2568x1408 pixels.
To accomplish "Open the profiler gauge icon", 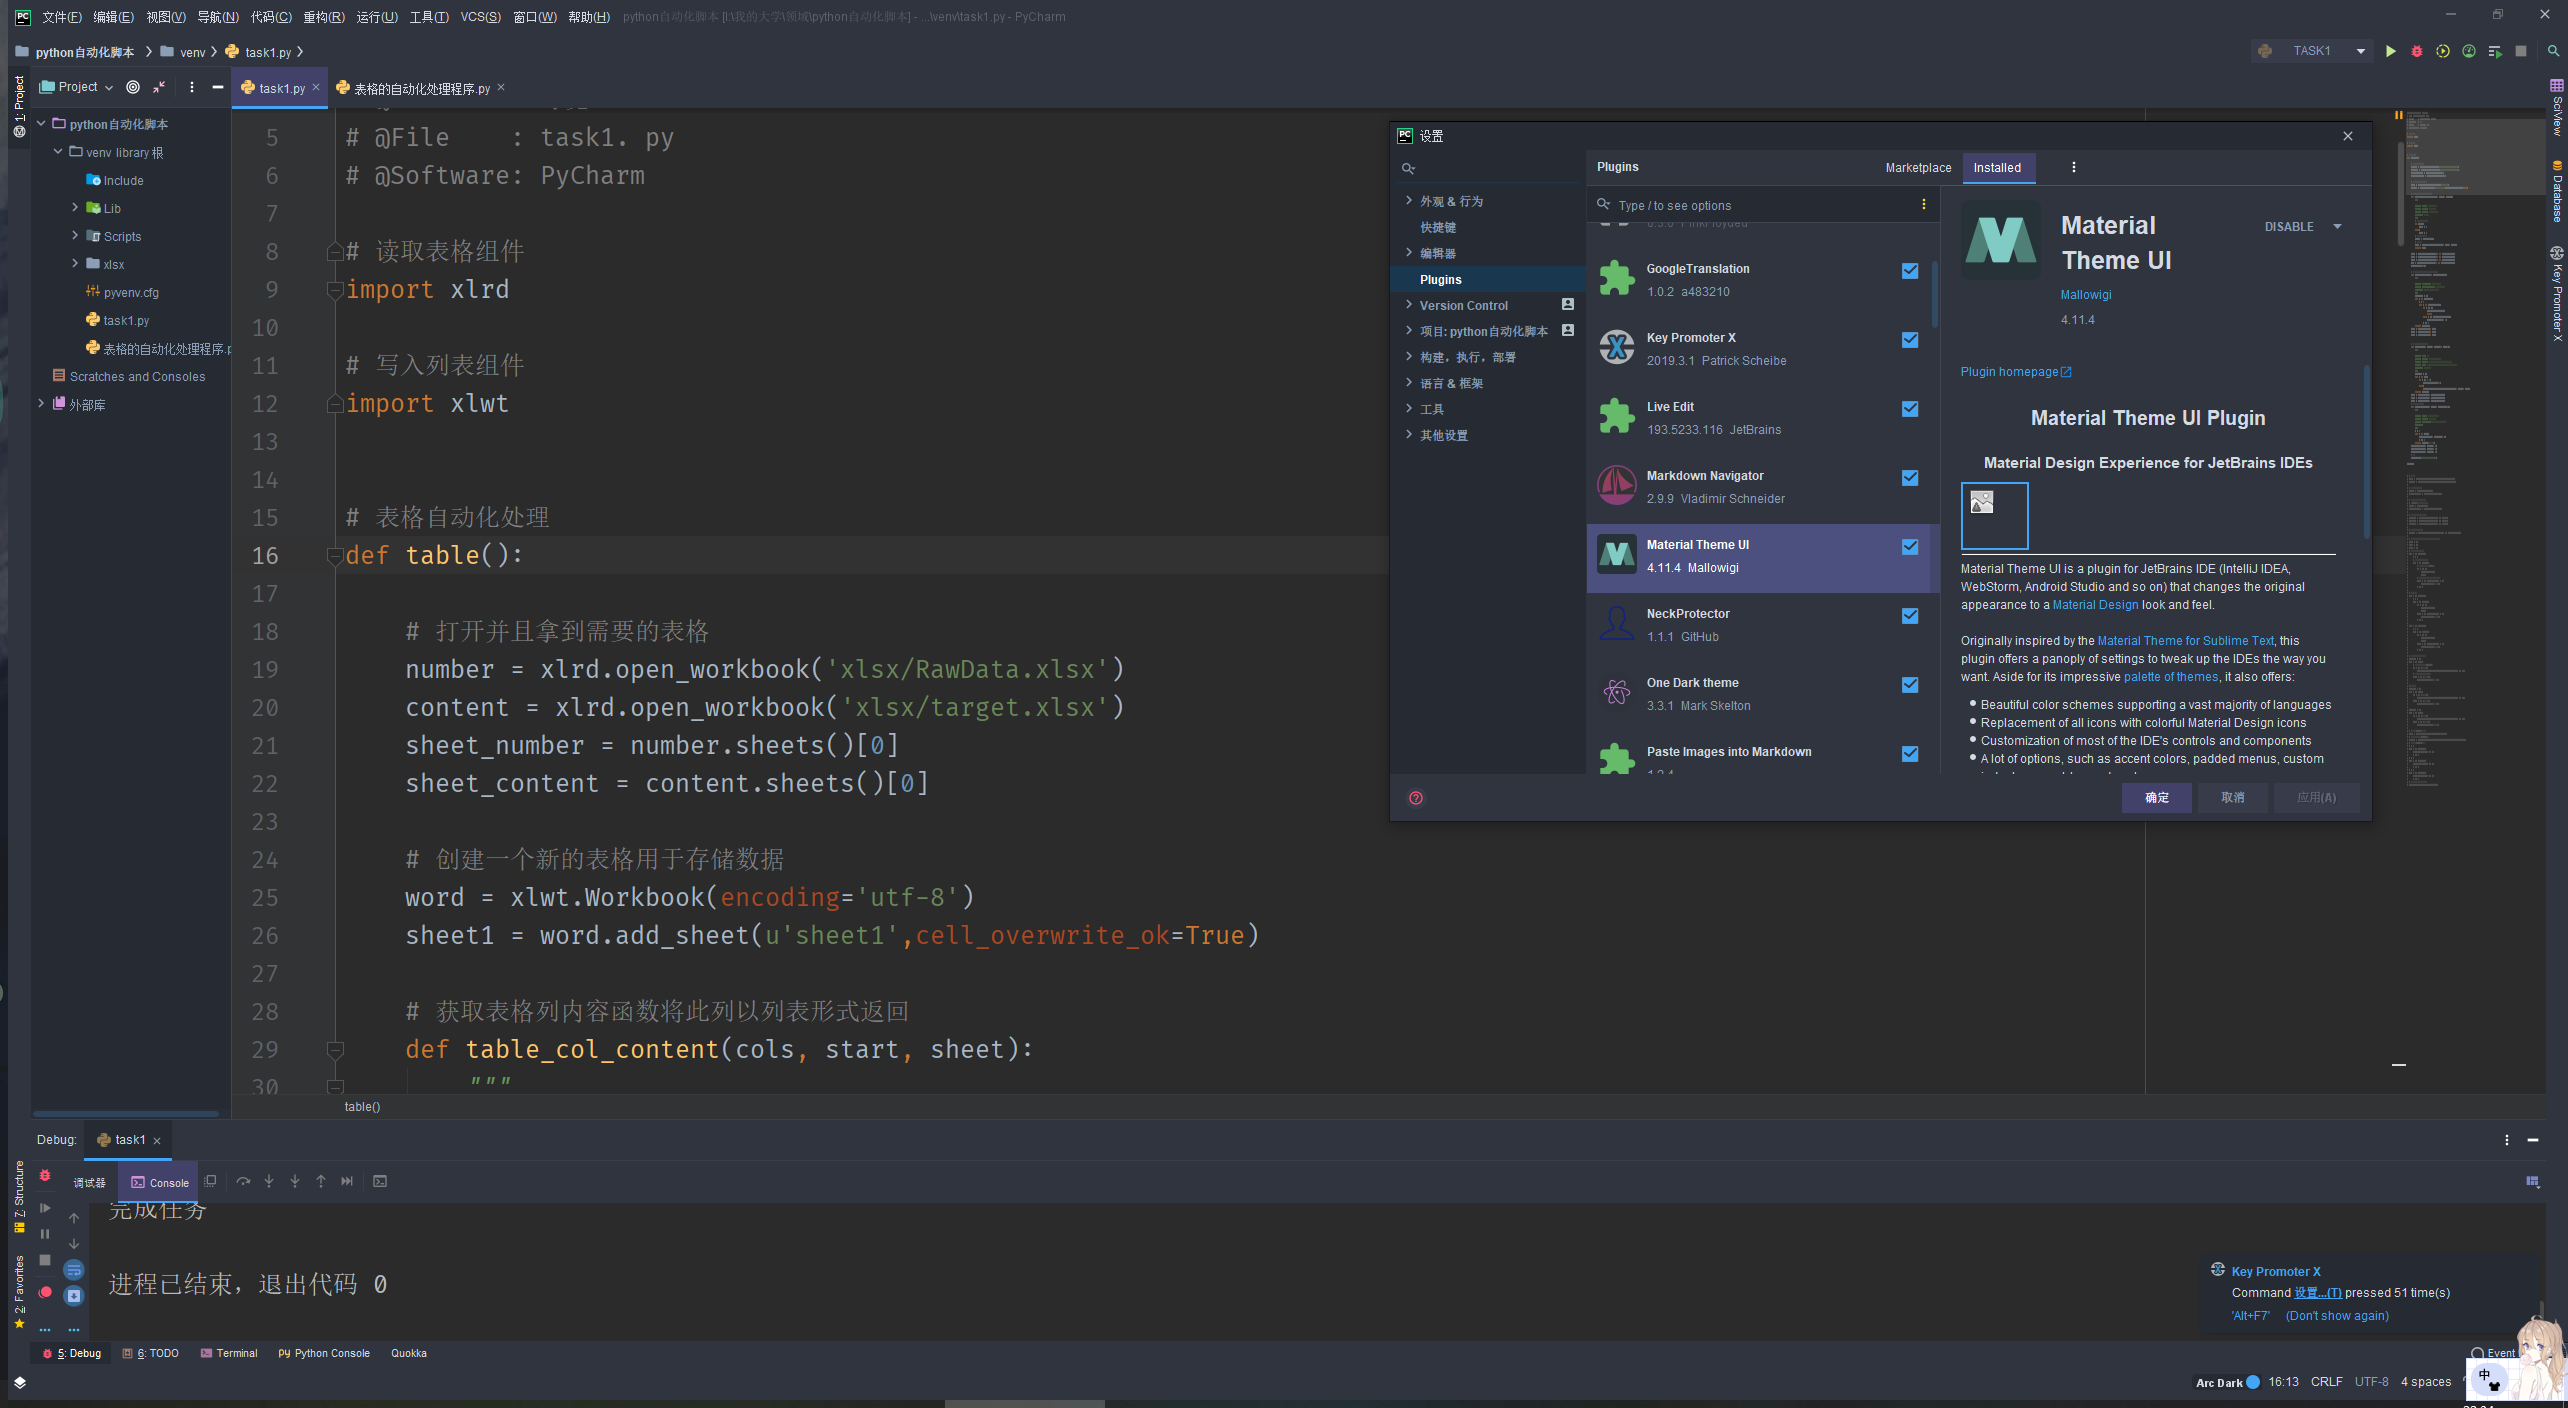I will [x=2469, y=51].
